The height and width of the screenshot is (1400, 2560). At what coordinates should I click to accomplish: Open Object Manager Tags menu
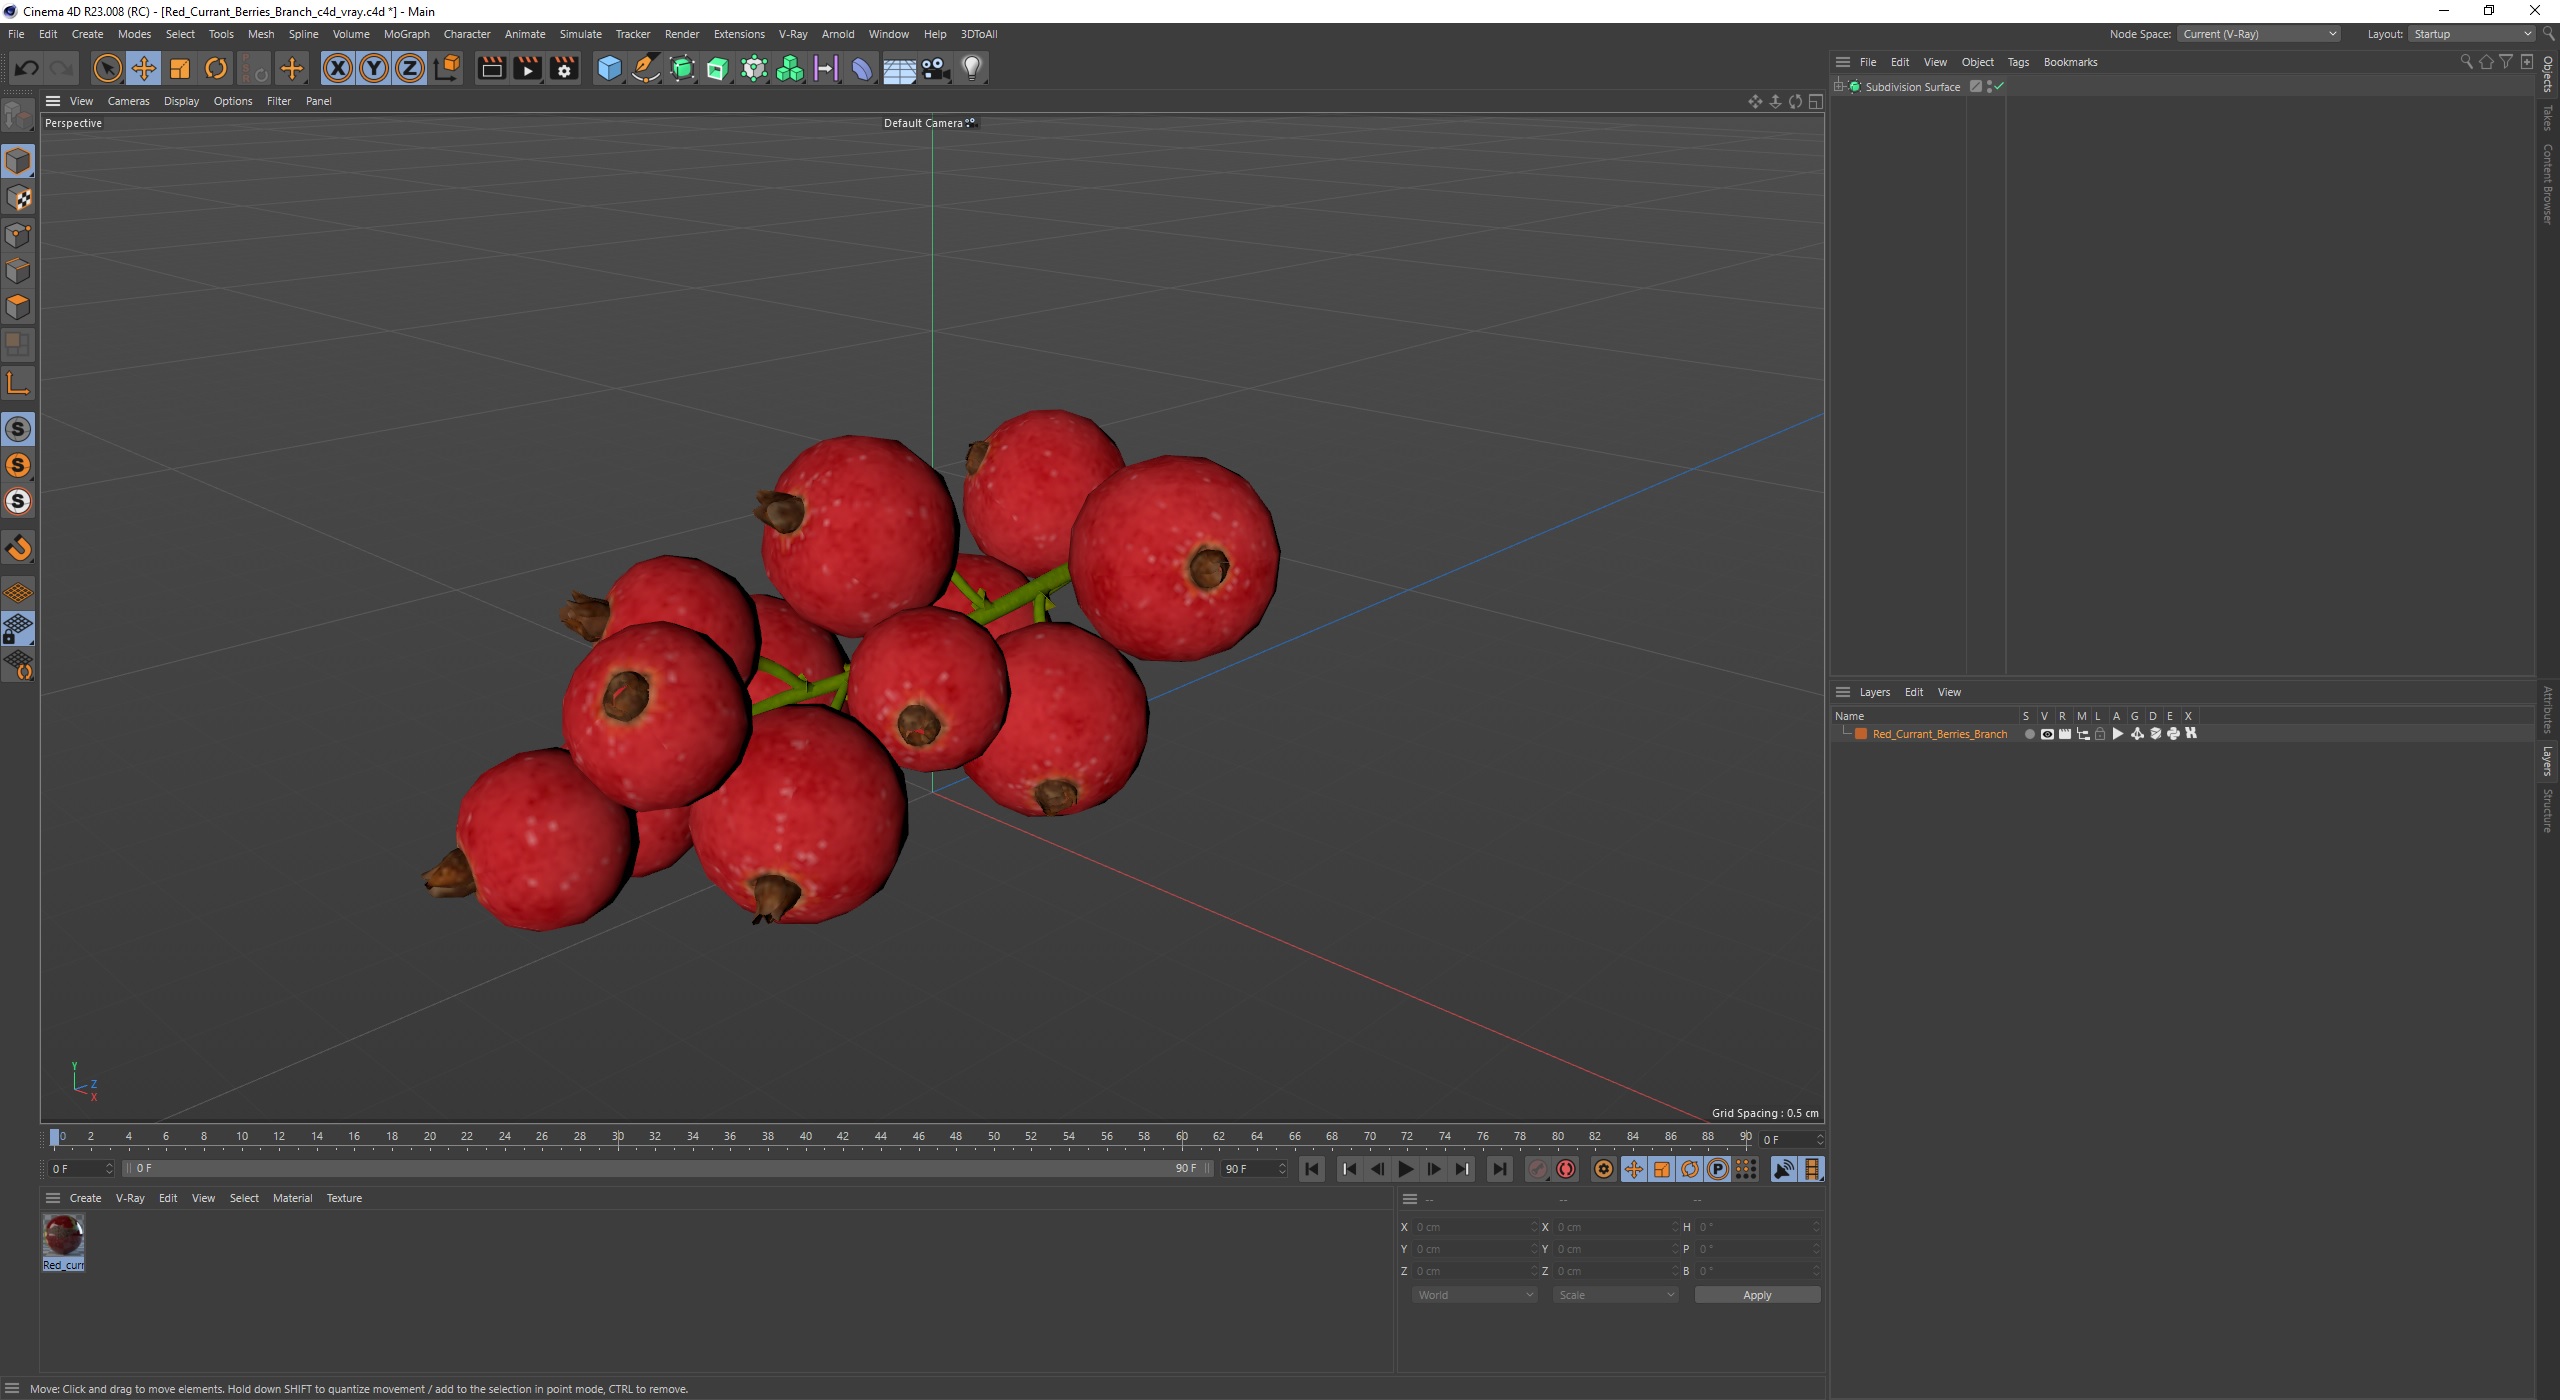pos(2018,62)
